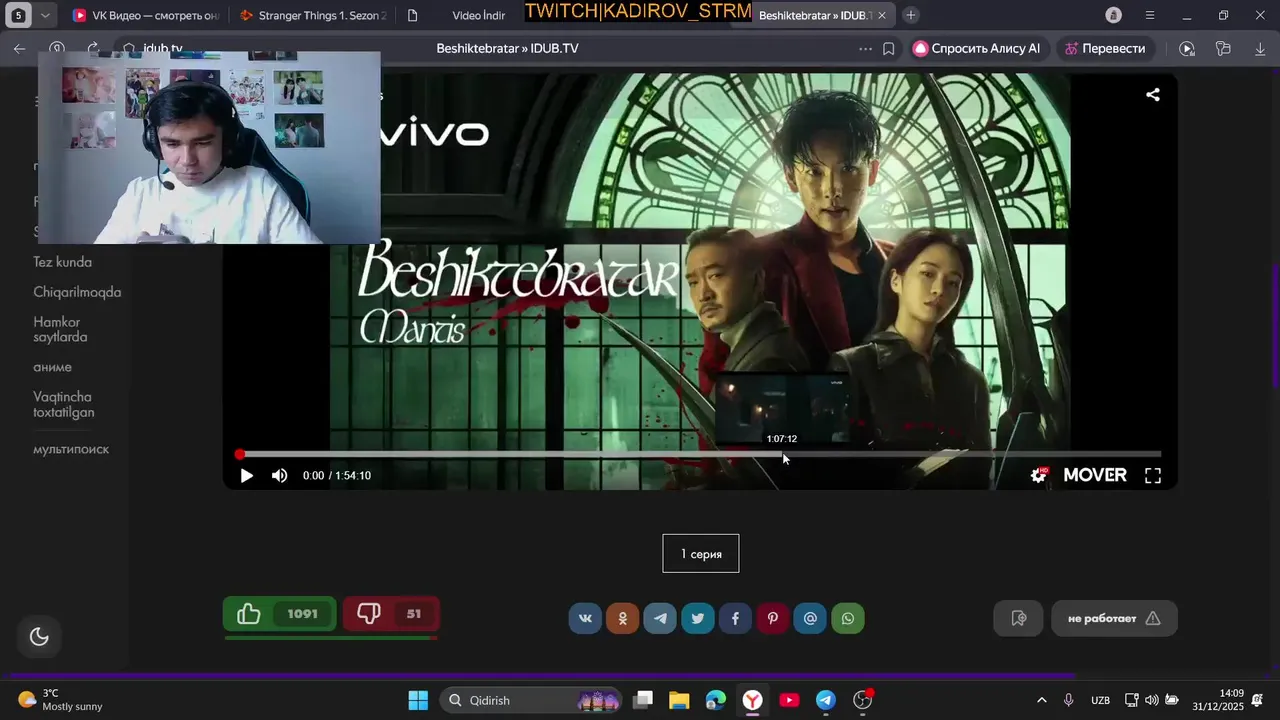Open YouTube app from taskbar

tap(789, 700)
